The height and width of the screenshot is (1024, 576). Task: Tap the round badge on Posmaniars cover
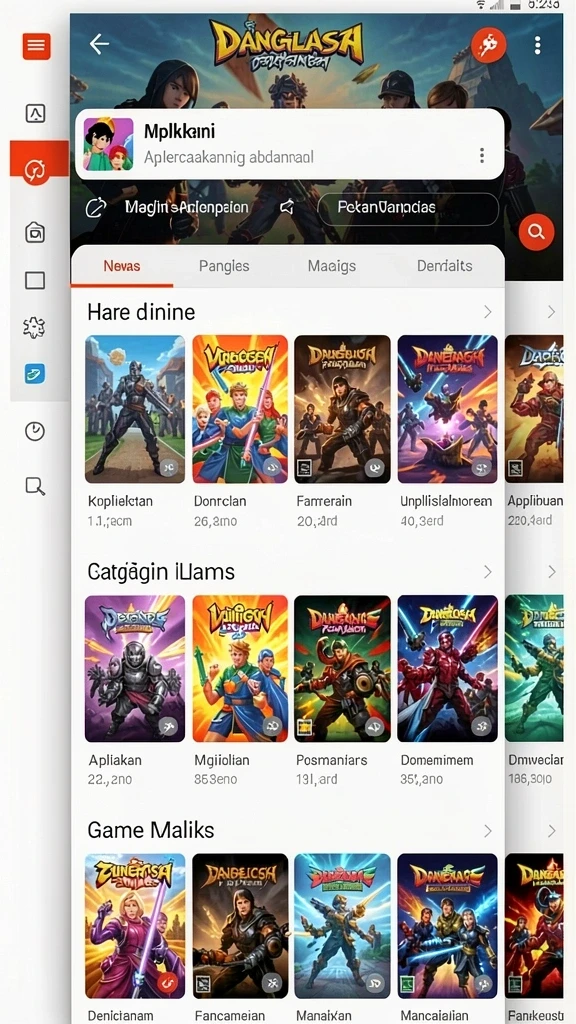coord(374,726)
